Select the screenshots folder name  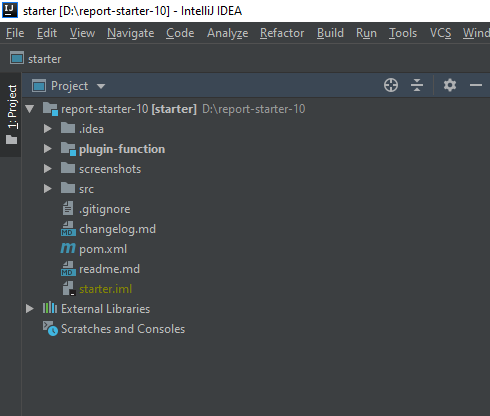click(x=110, y=169)
